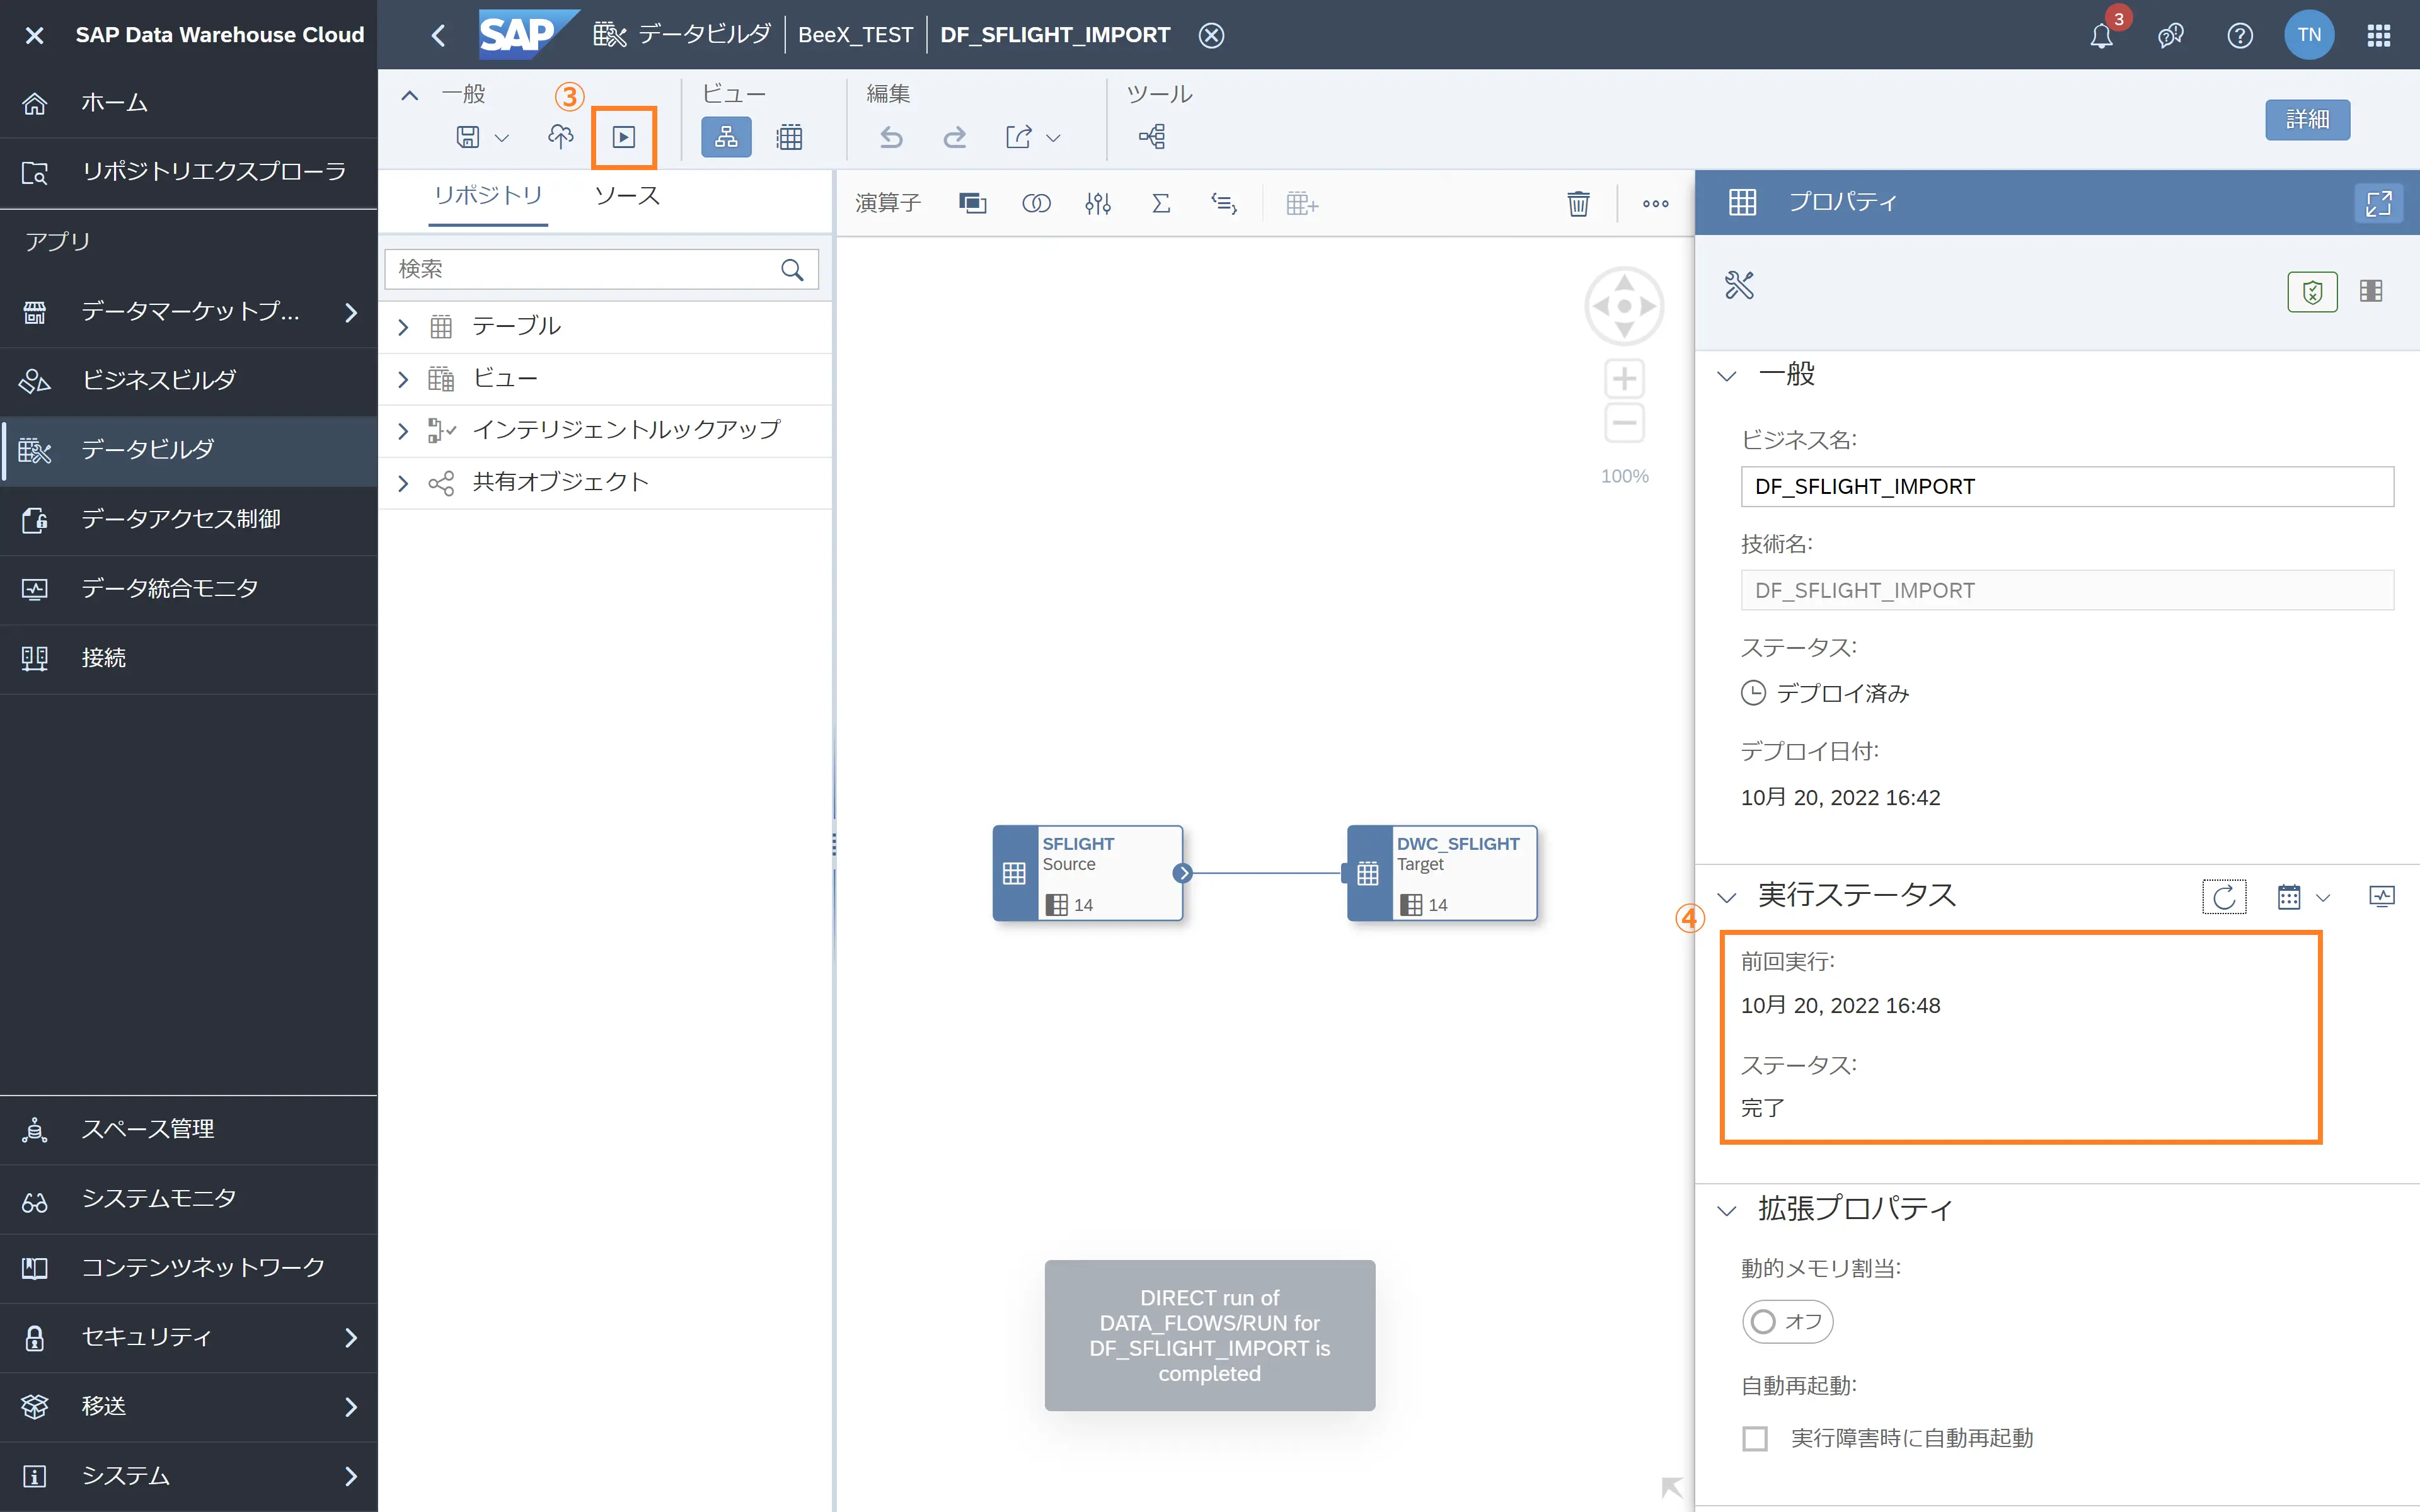Select the リポジトリ tab
This screenshot has width=2420, height=1512.
[x=488, y=195]
